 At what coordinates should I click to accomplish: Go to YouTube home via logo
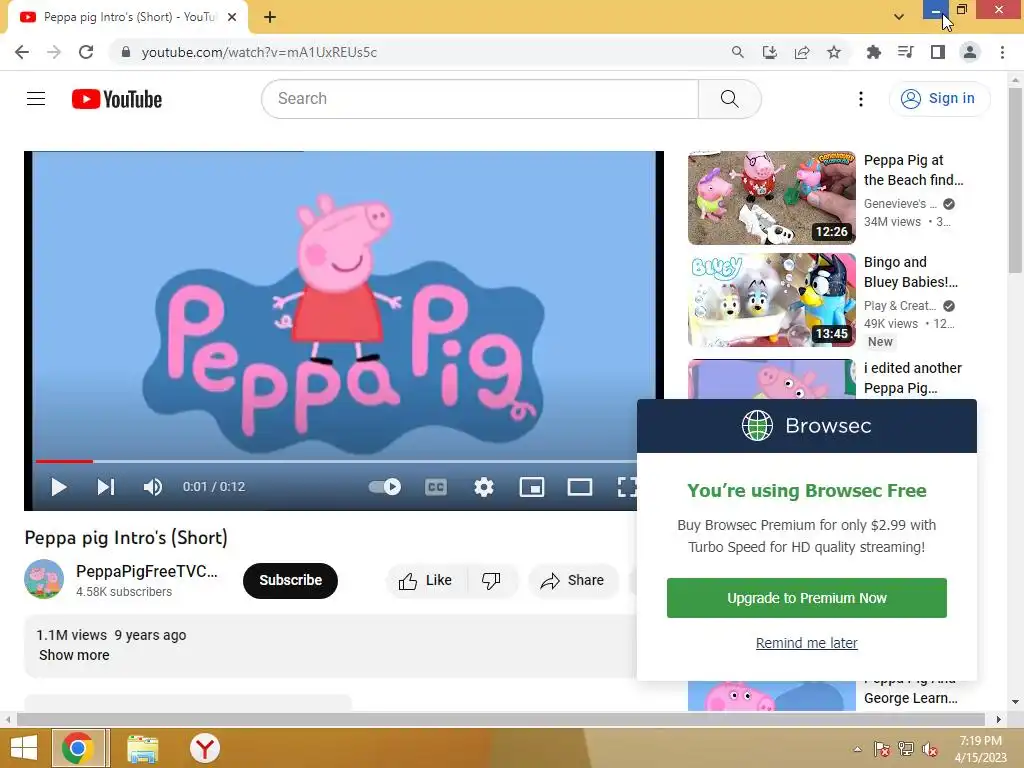click(117, 99)
